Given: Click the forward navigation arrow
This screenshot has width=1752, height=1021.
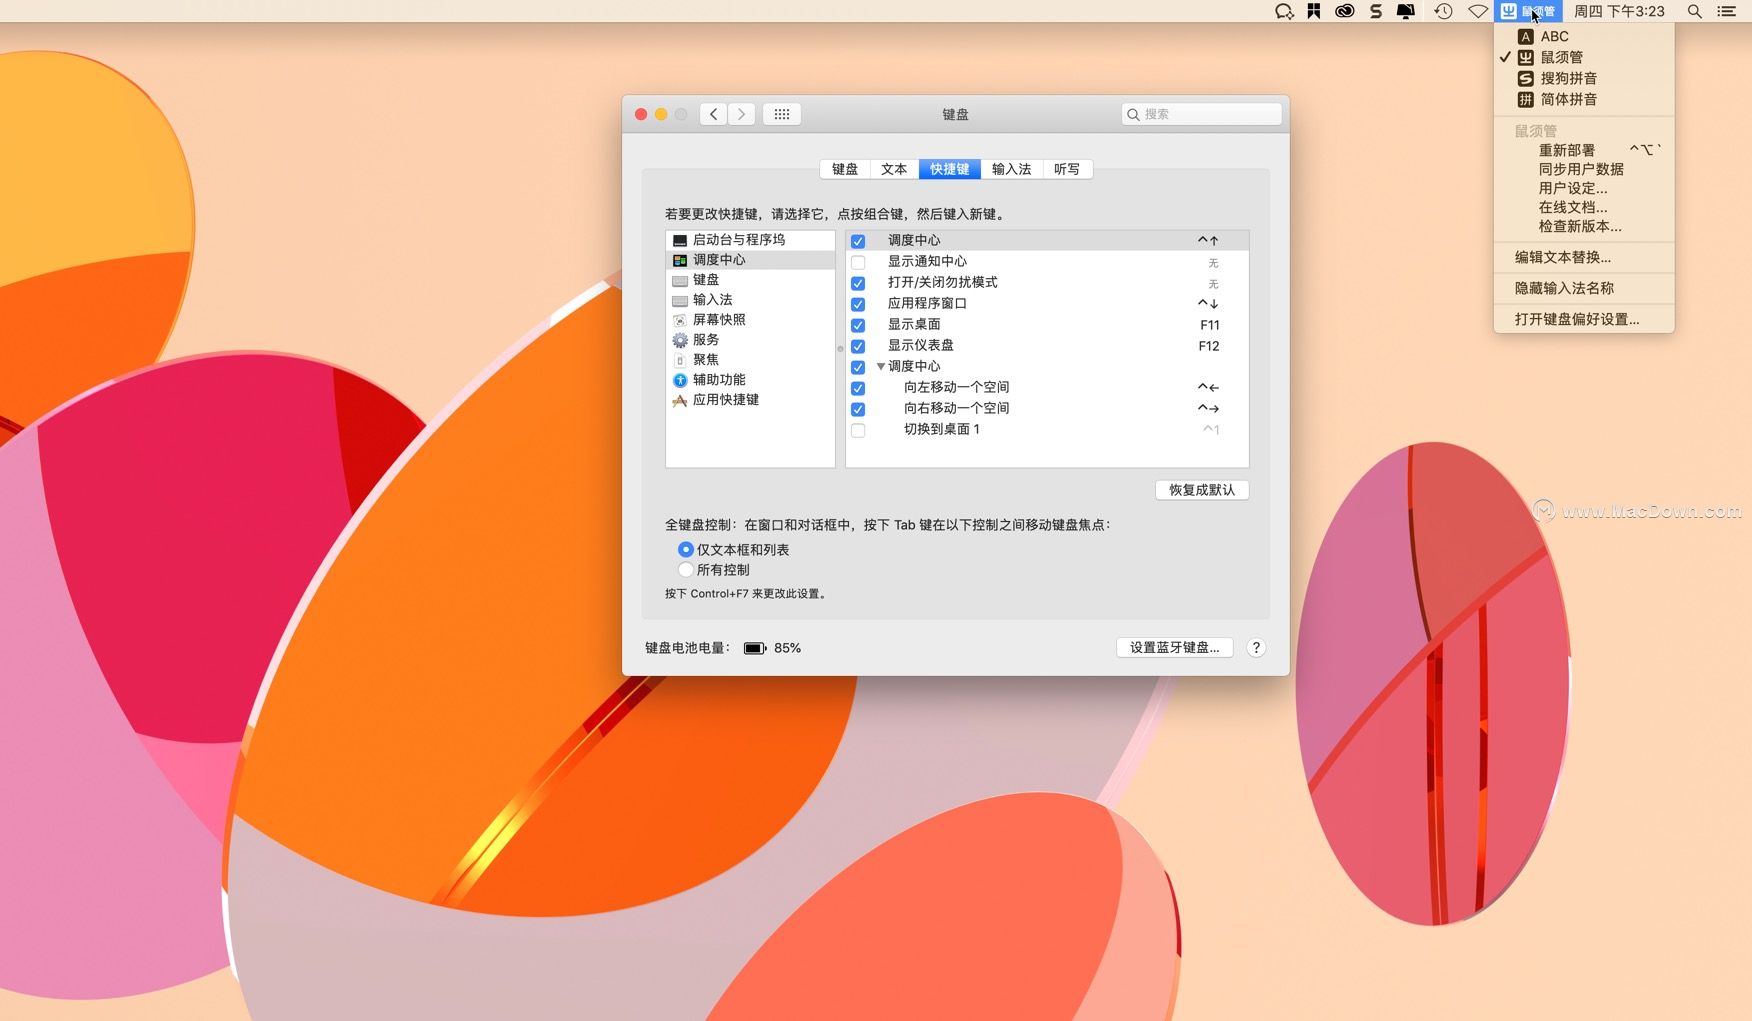Looking at the screenshot, I should point(741,114).
